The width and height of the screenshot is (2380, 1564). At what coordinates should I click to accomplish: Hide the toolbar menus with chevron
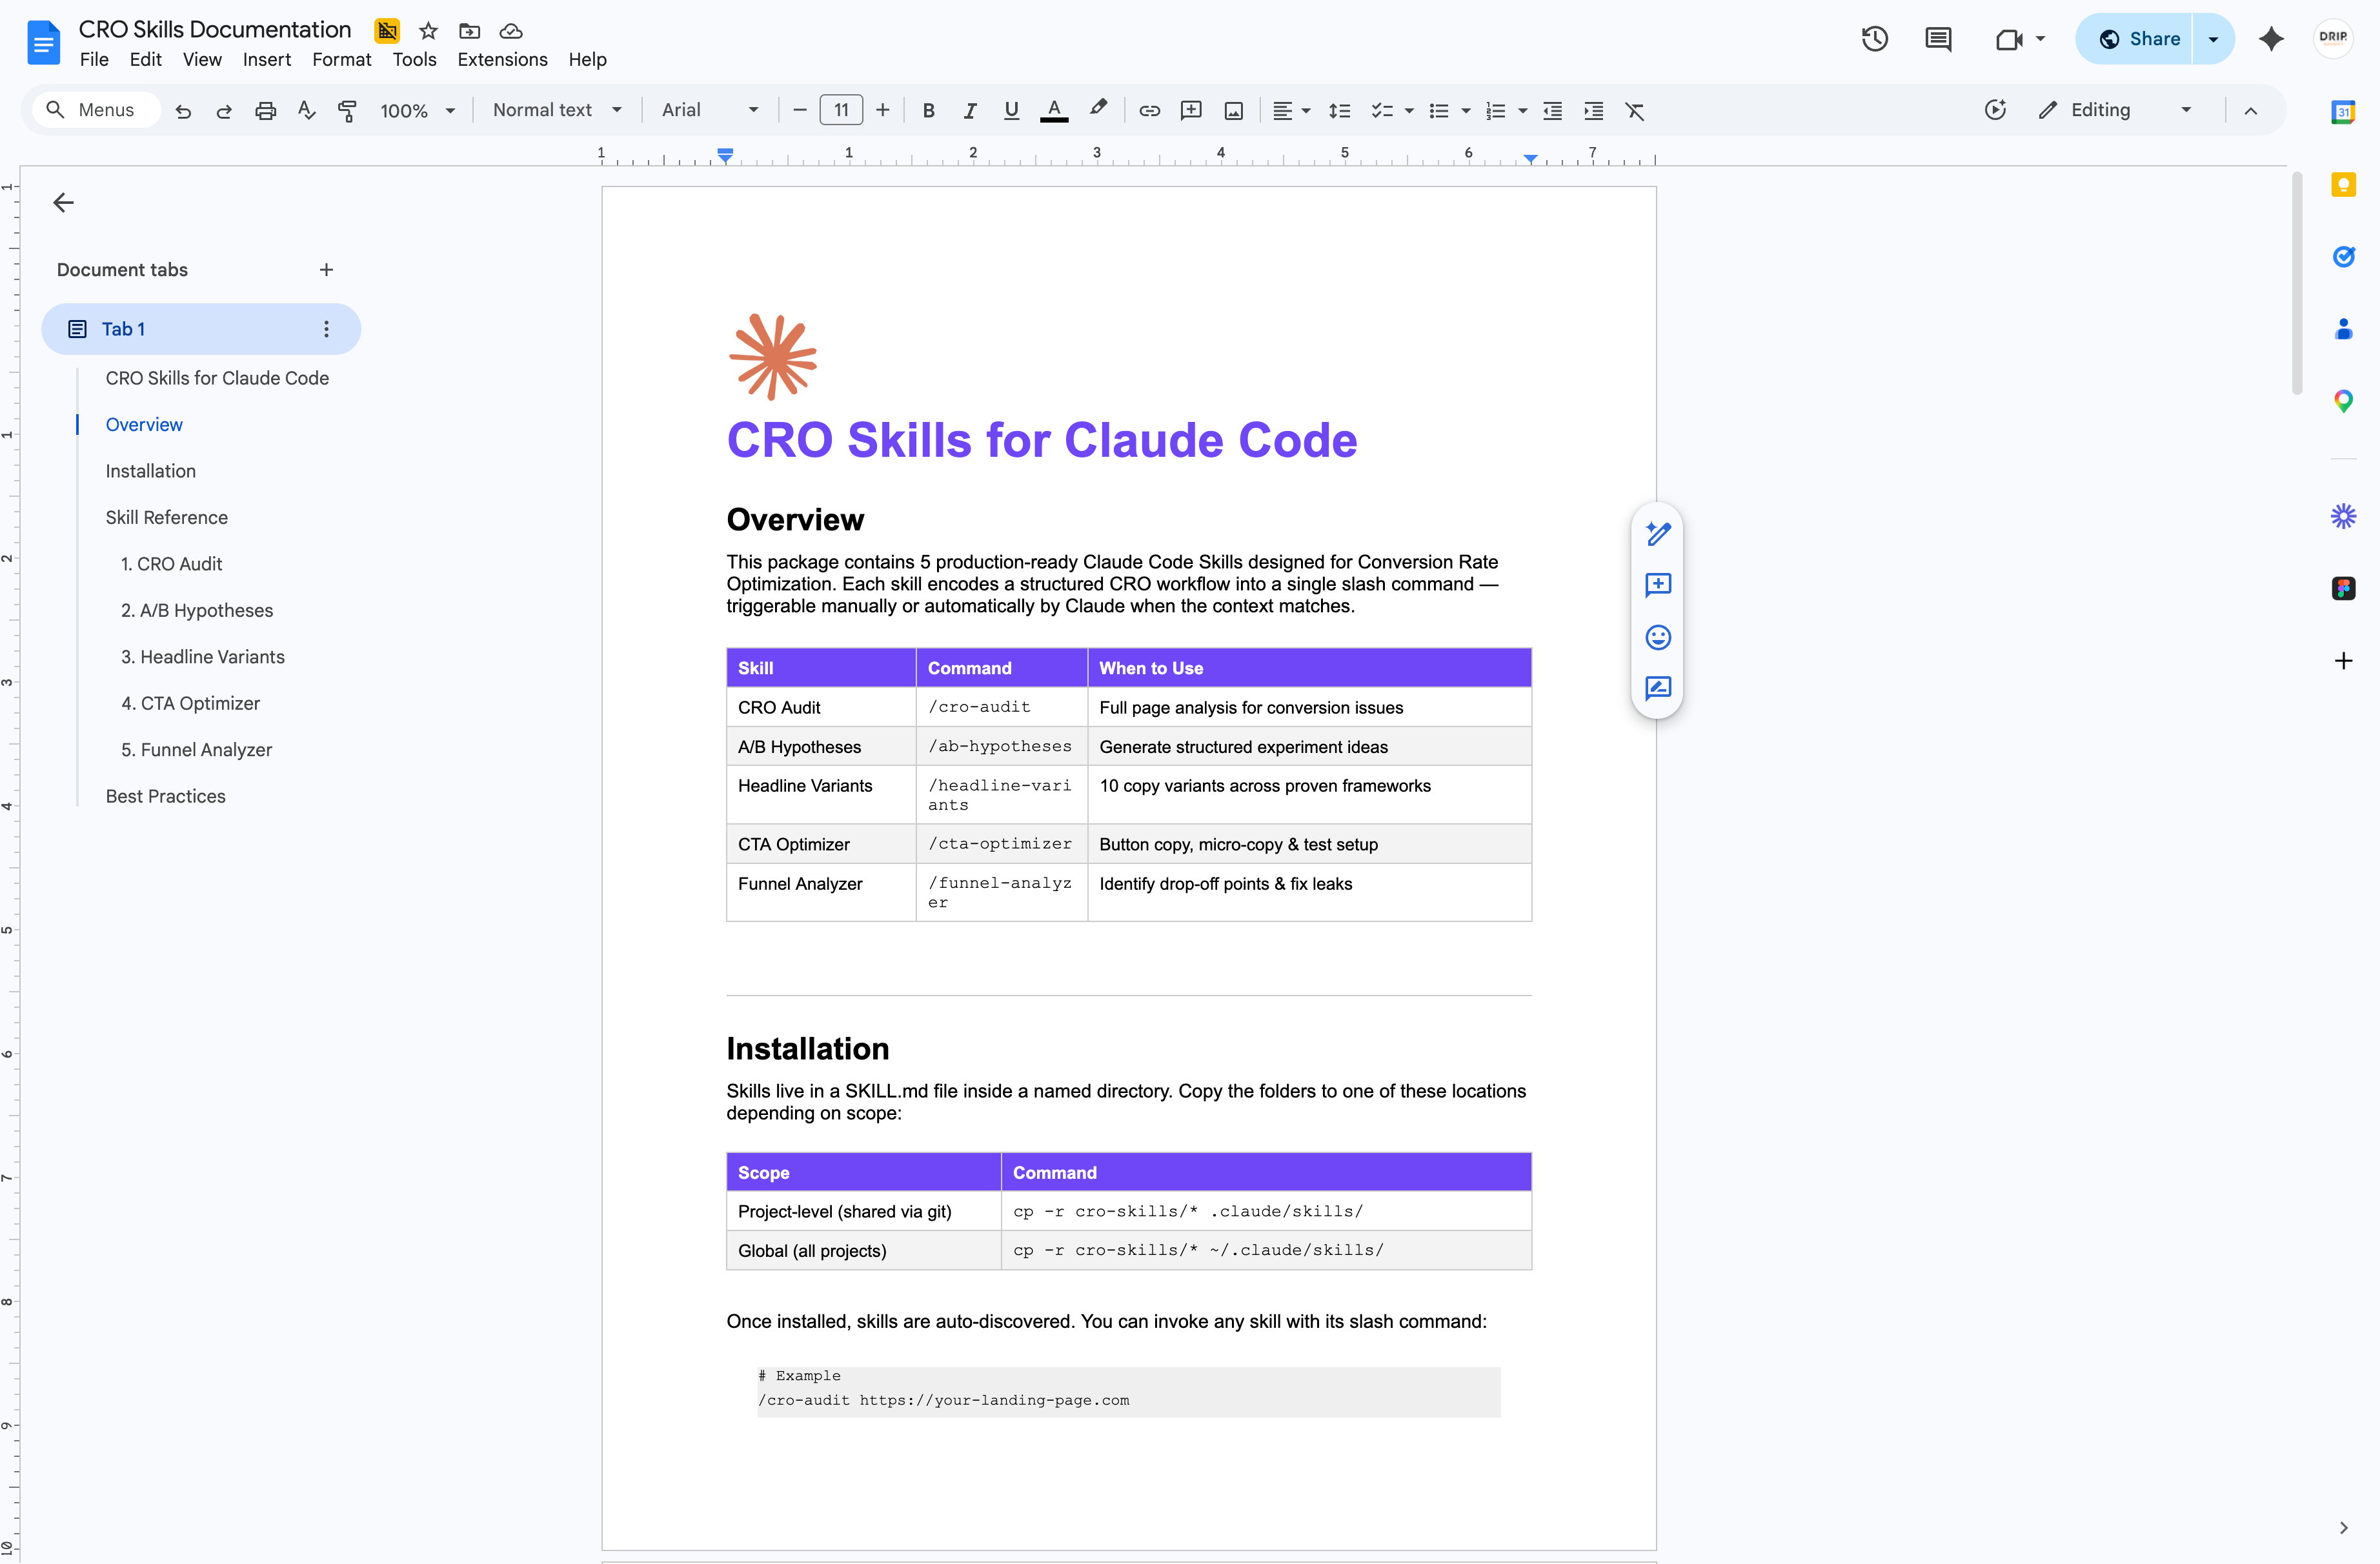(2250, 111)
